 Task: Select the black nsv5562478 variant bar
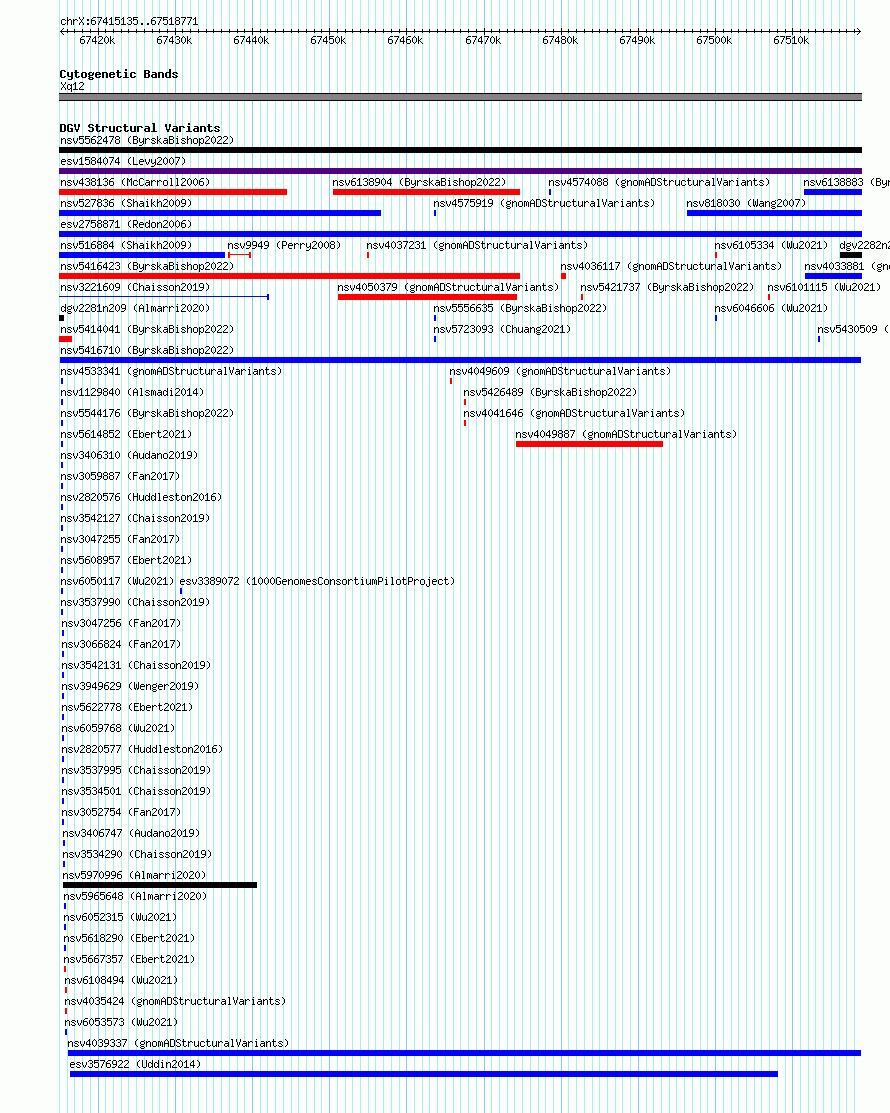tap(461, 150)
